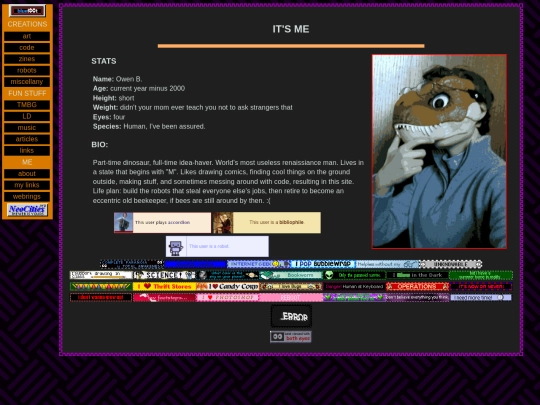Click the bibliophile userbox picture

(223, 222)
